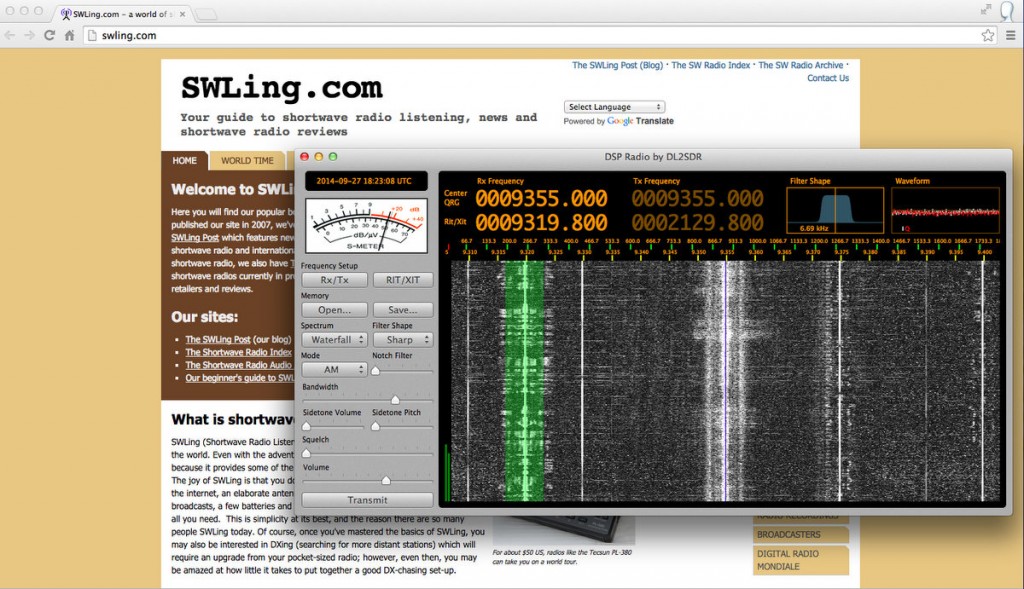Open The SW Radio Index header link
The width and height of the screenshot is (1024, 589).
click(711, 65)
